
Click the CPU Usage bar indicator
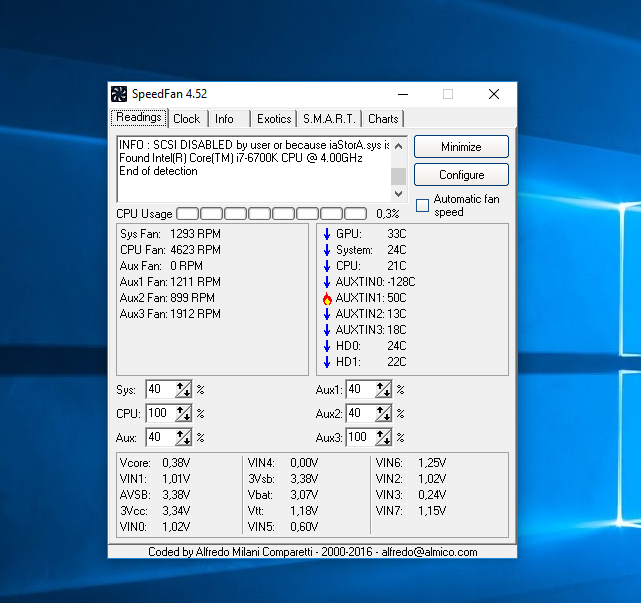tap(272, 213)
